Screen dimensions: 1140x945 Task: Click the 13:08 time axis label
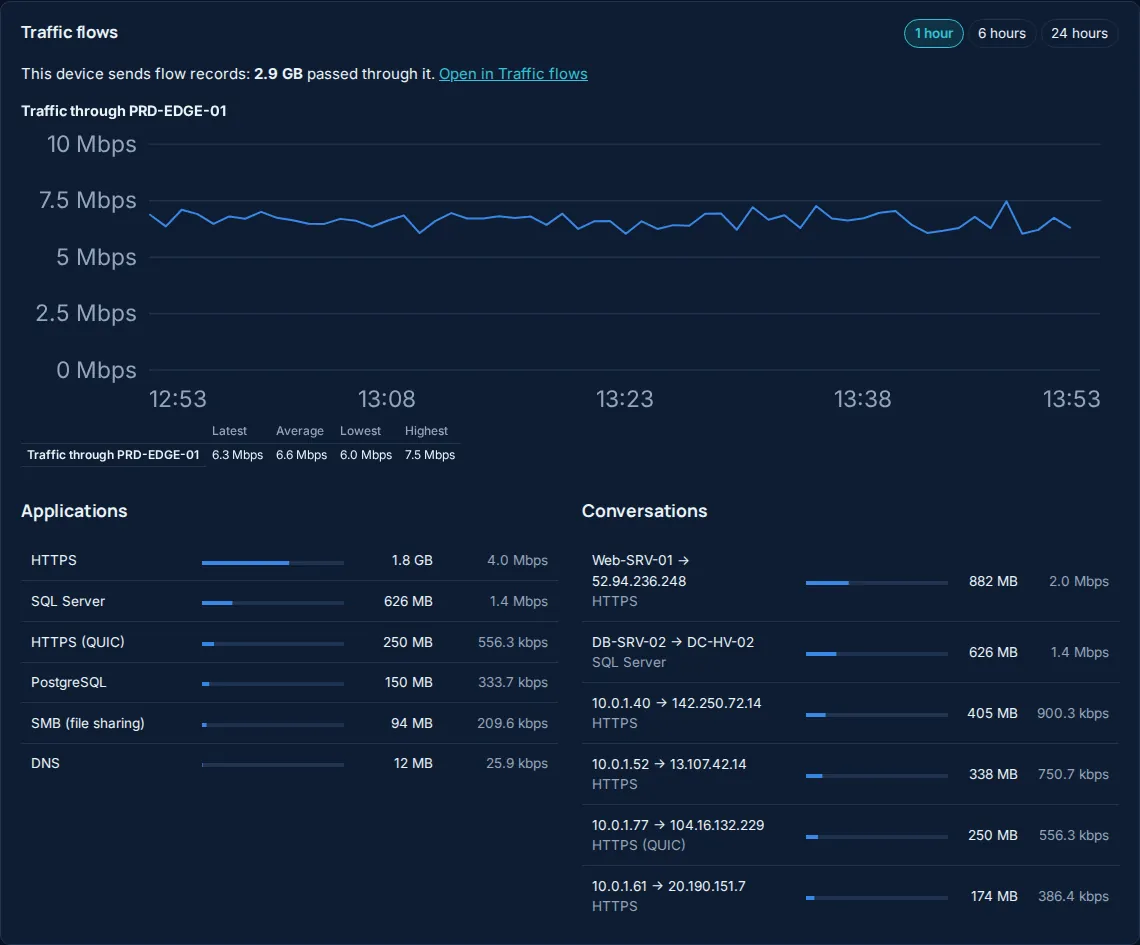pos(386,399)
